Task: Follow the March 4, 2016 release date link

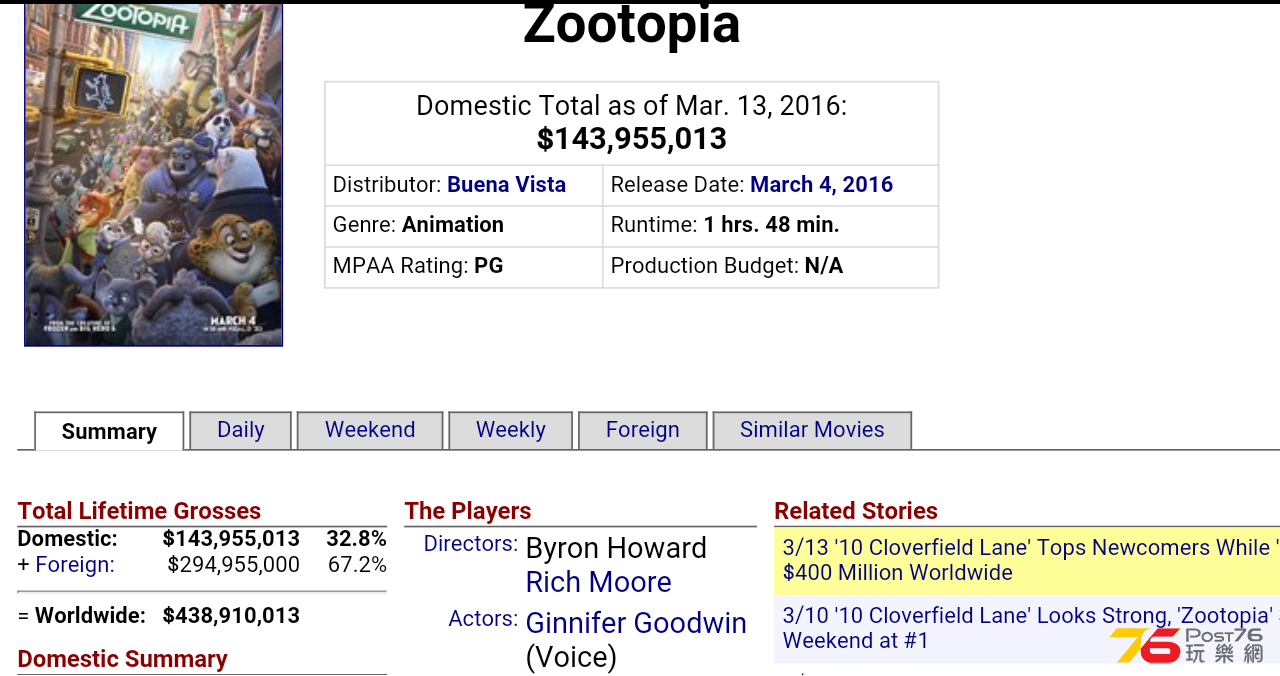Action: tap(821, 185)
